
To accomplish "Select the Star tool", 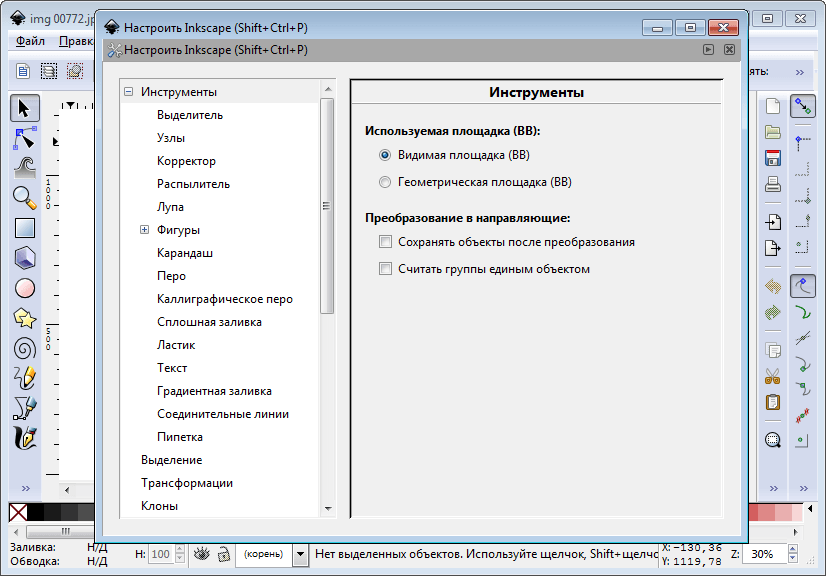I will click(24, 318).
